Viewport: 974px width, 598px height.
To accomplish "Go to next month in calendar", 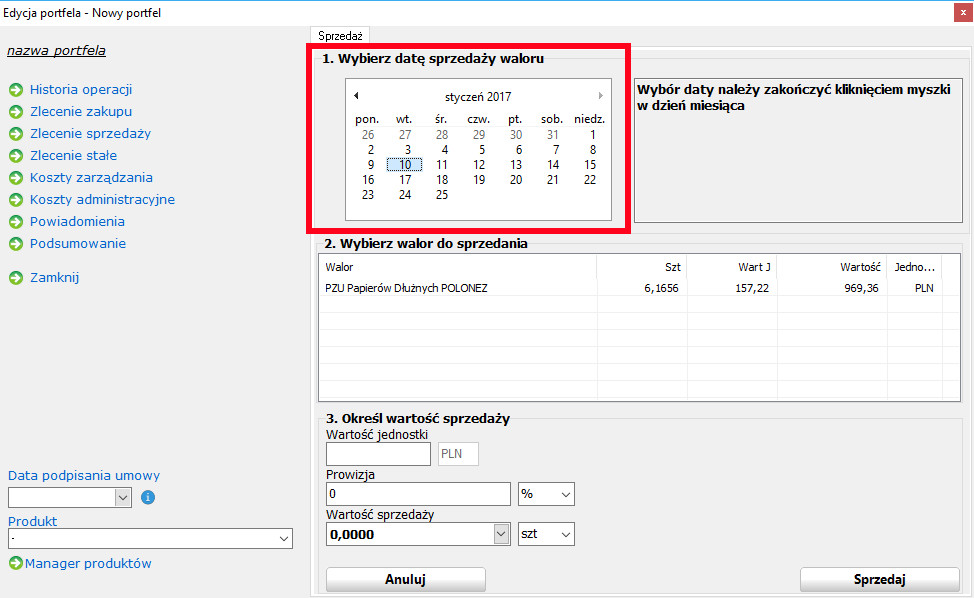I will click(x=600, y=96).
